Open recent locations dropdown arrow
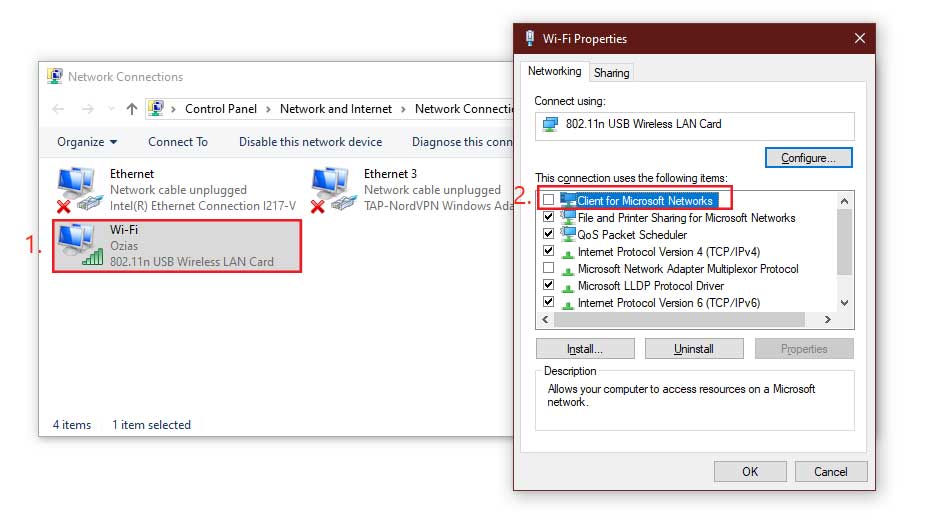 pyautogui.click(x=111, y=109)
